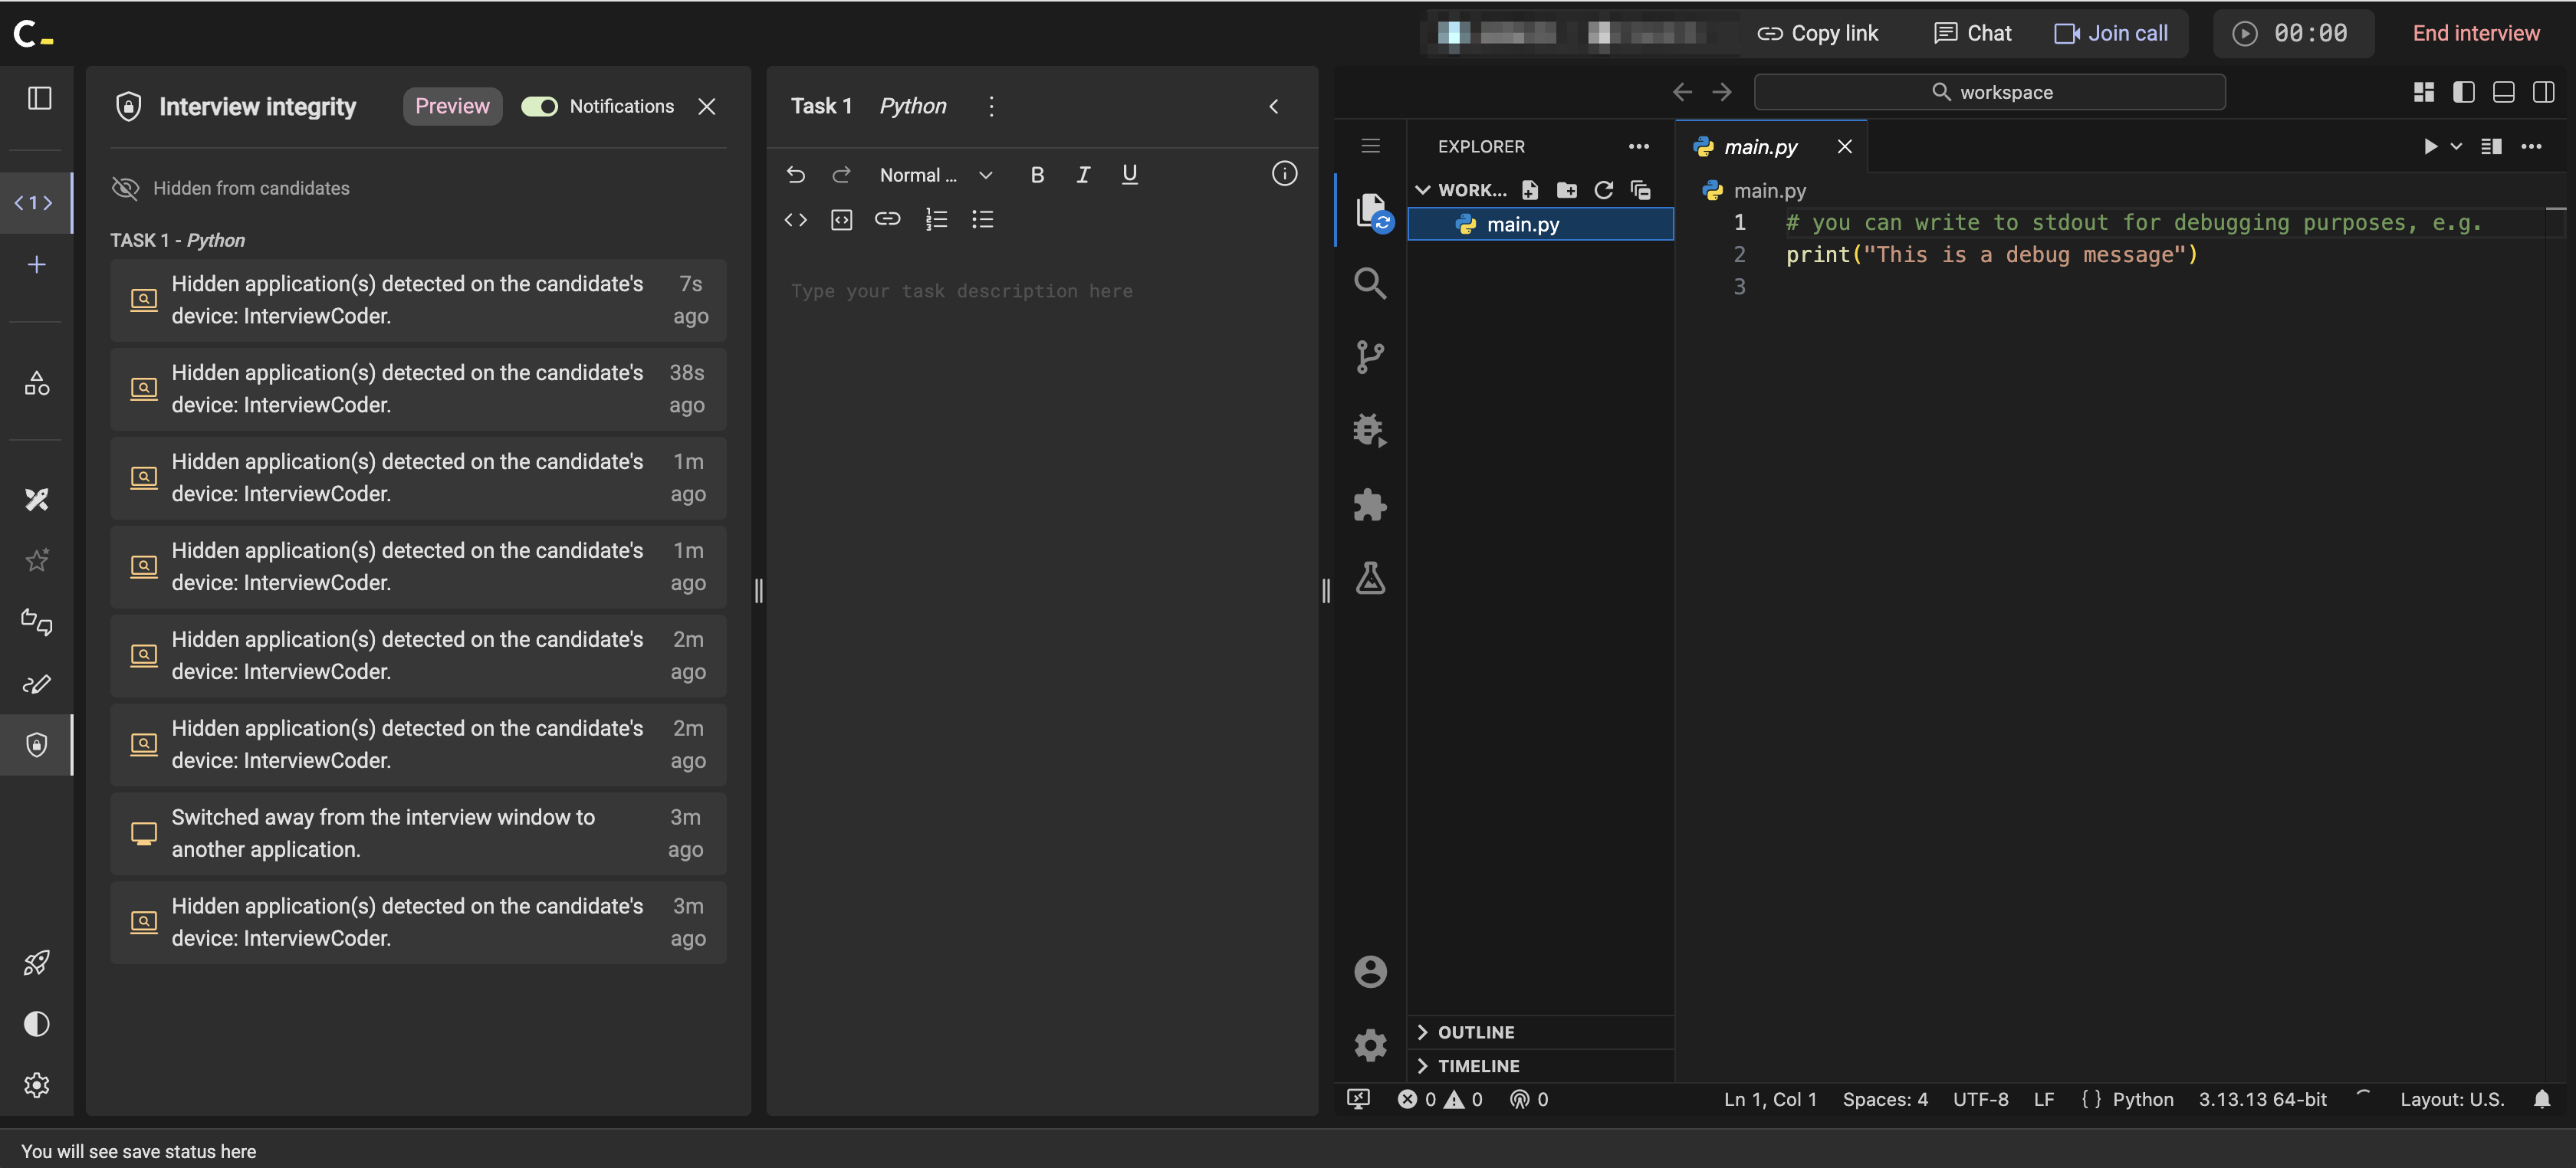Open Run and Debug view
The width and height of the screenshot is (2576, 1168).
(1369, 430)
